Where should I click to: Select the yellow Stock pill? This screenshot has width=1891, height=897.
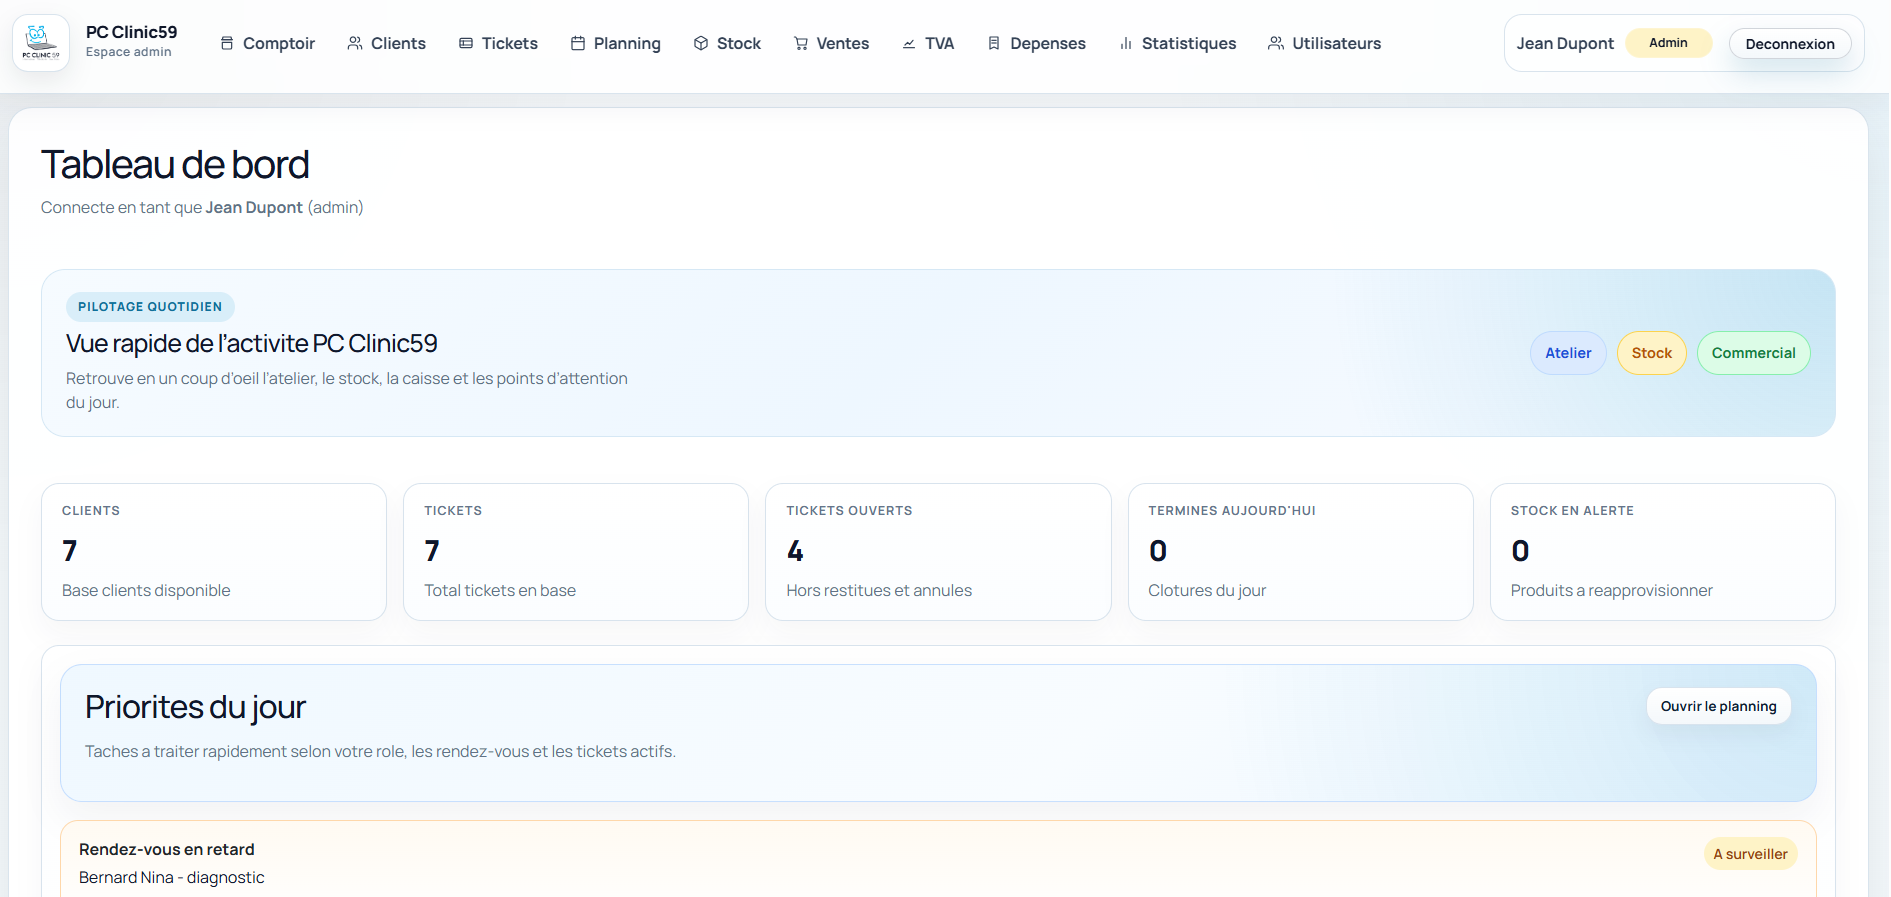coord(1652,353)
